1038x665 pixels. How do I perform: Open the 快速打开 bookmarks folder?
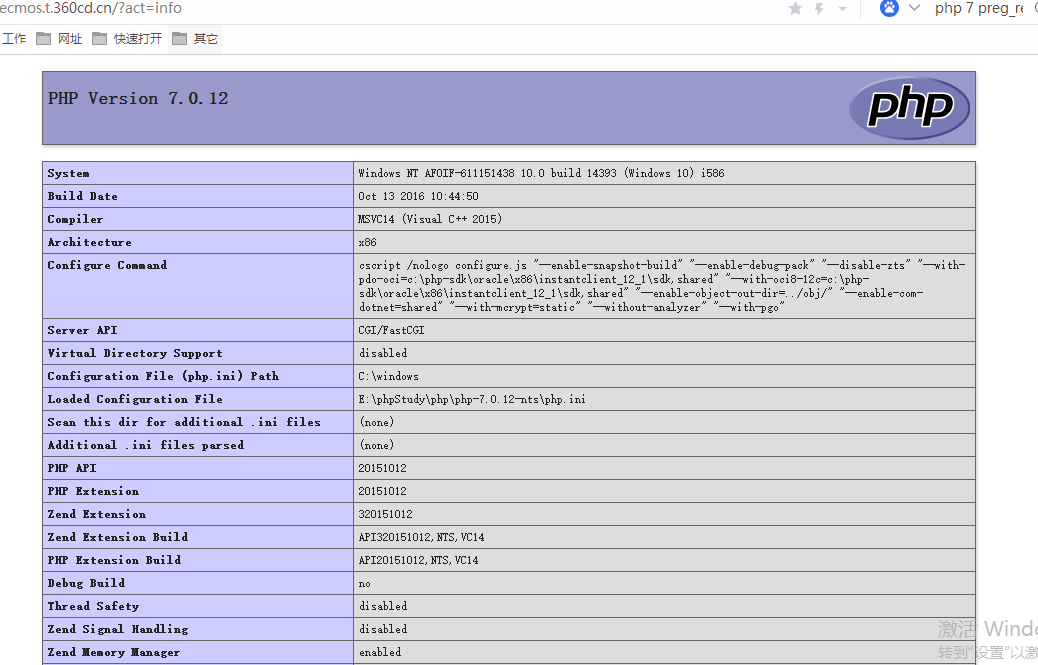(x=127, y=39)
